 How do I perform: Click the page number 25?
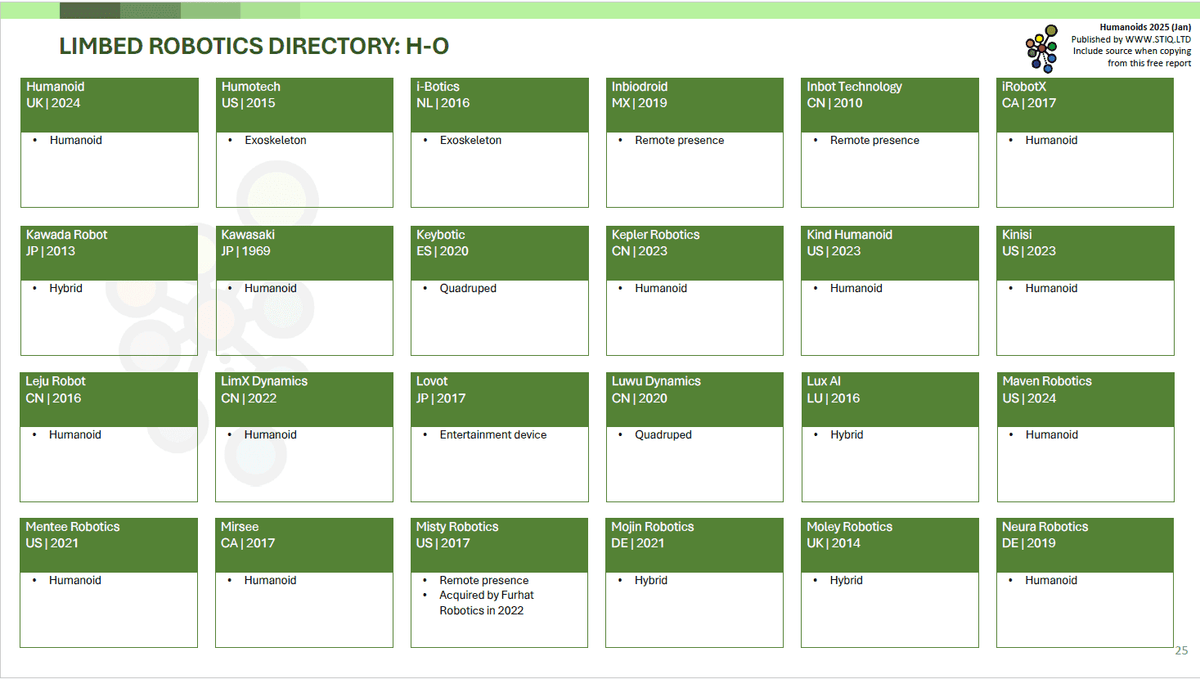coord(1181,651)
